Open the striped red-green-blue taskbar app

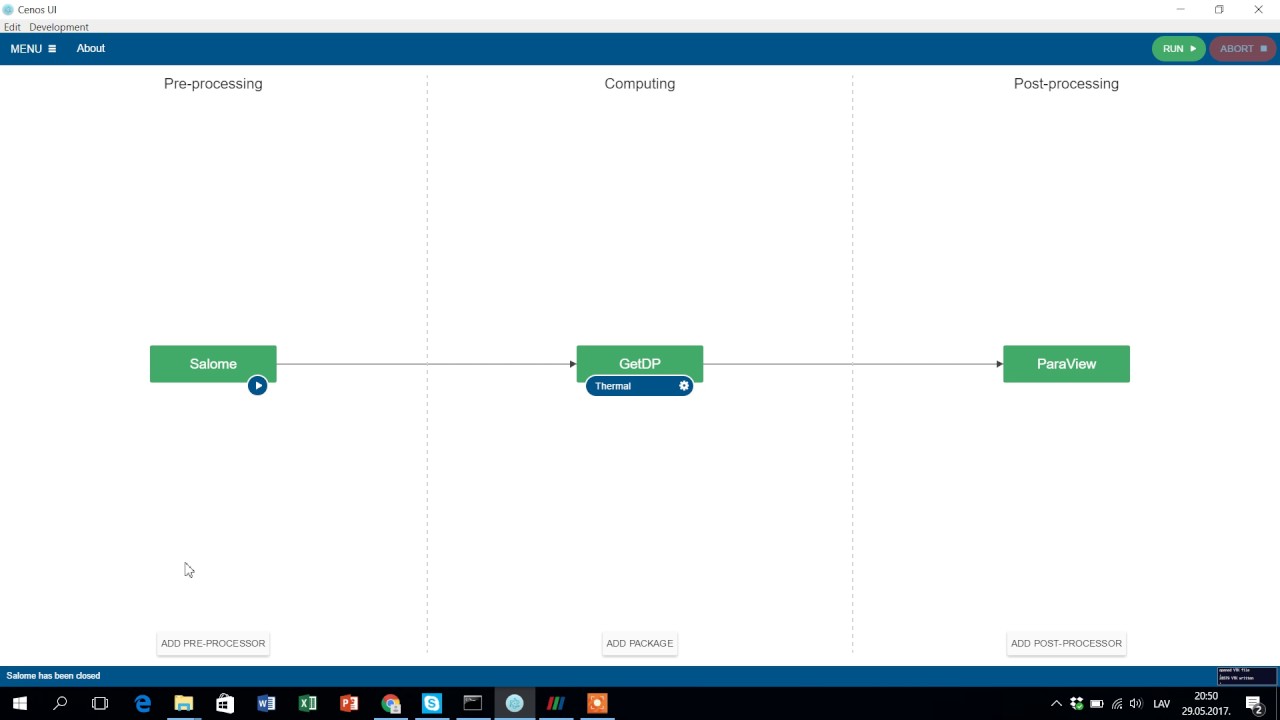[x=555, y=703]
